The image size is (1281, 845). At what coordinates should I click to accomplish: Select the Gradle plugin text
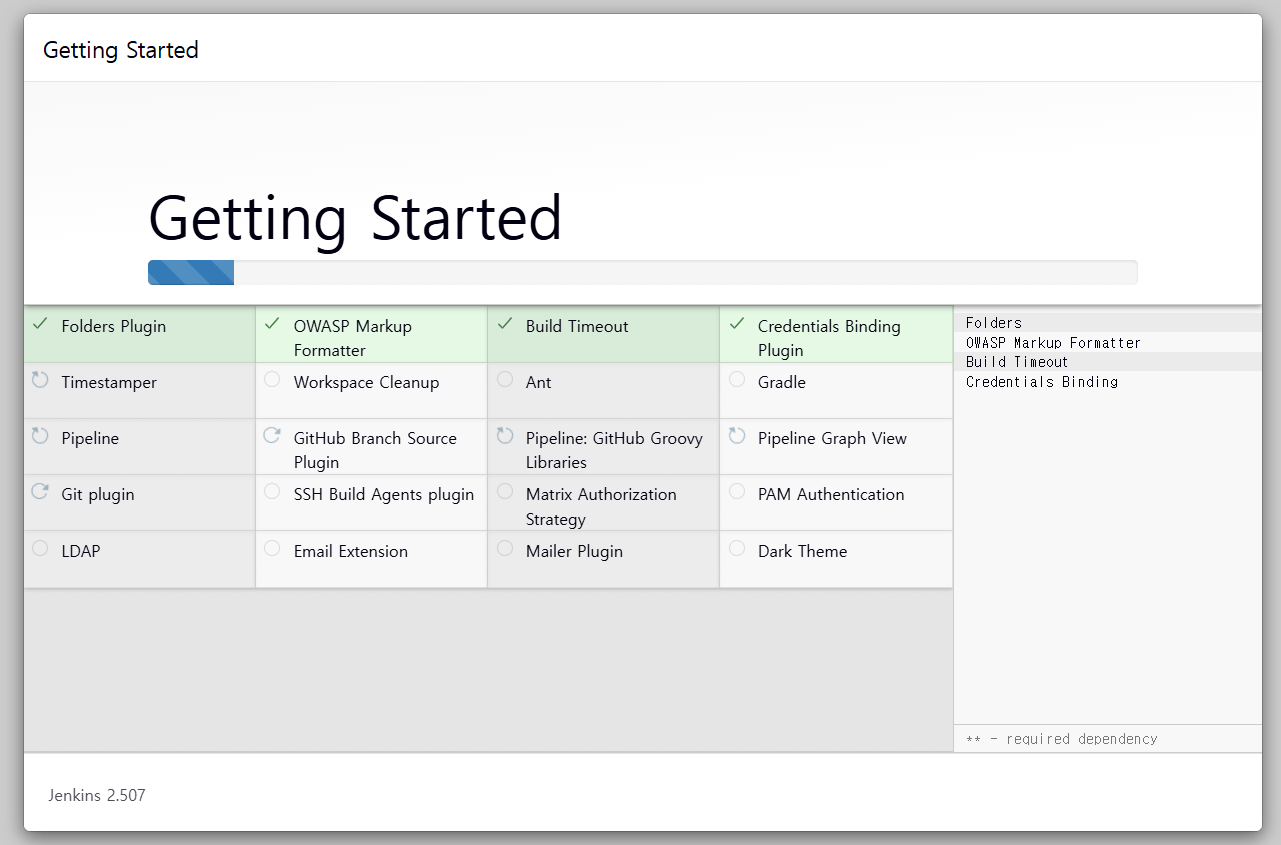tap(782, 382)
